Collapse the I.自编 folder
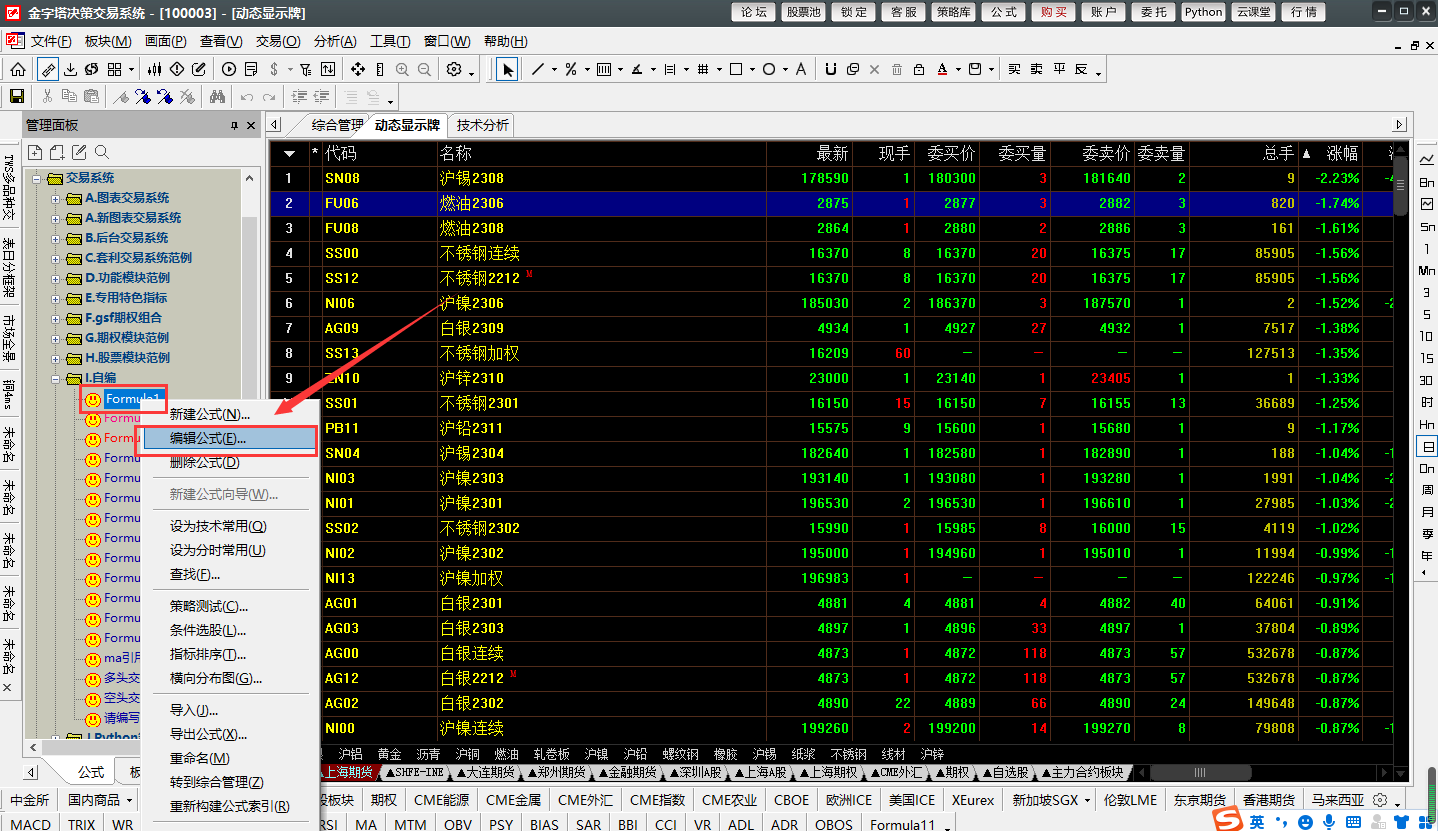Image resolution: width=1438 pixels, height=831 pixels. (x=56, y=378)
